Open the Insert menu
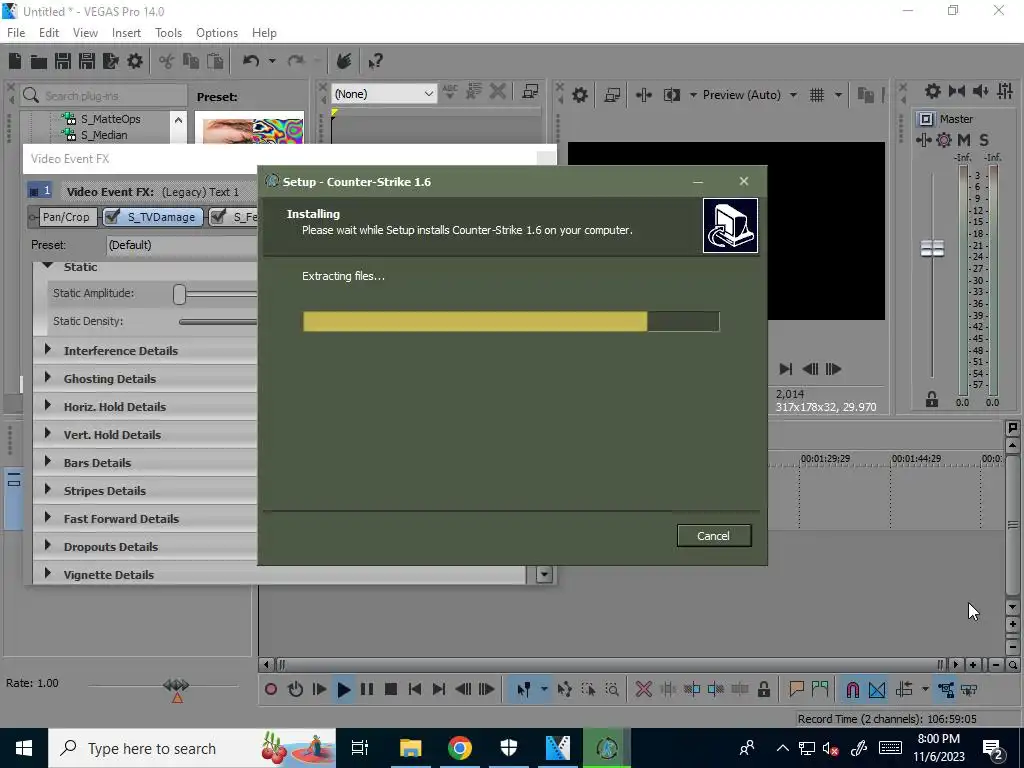This screenshot has height=768, width=1024. (126, 33)
